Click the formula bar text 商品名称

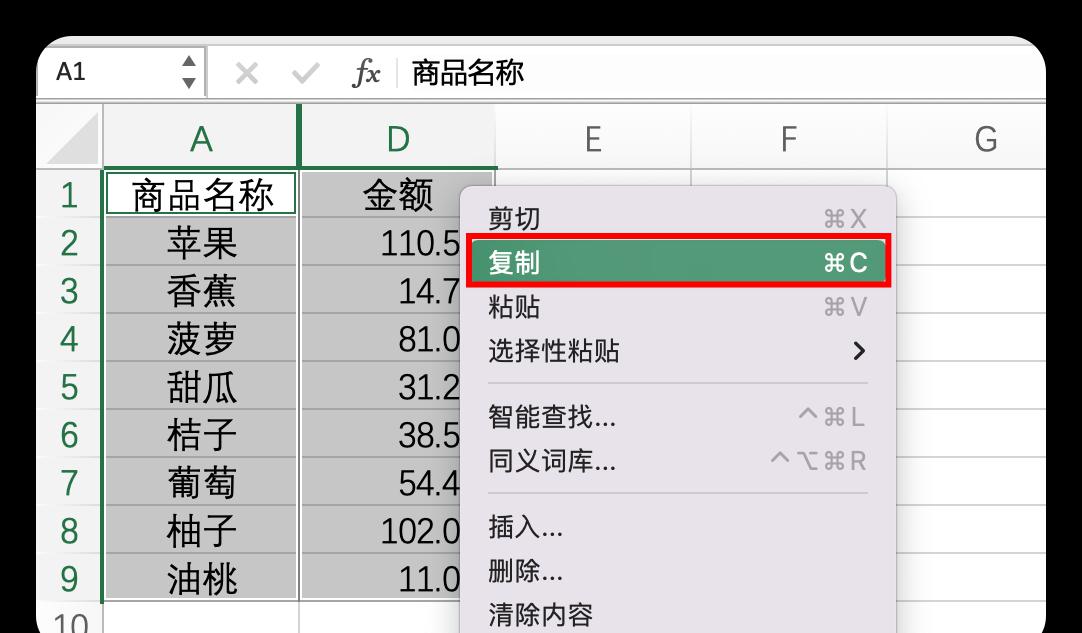coord(468,72)
